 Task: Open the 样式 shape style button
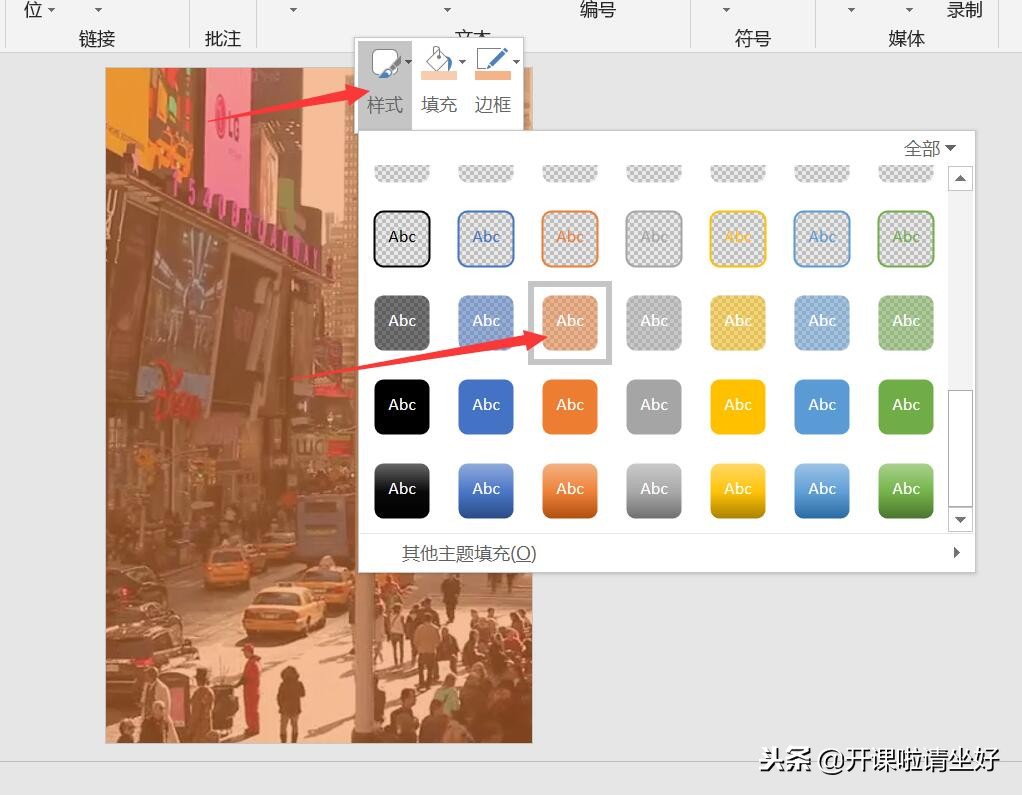point(385,85)
